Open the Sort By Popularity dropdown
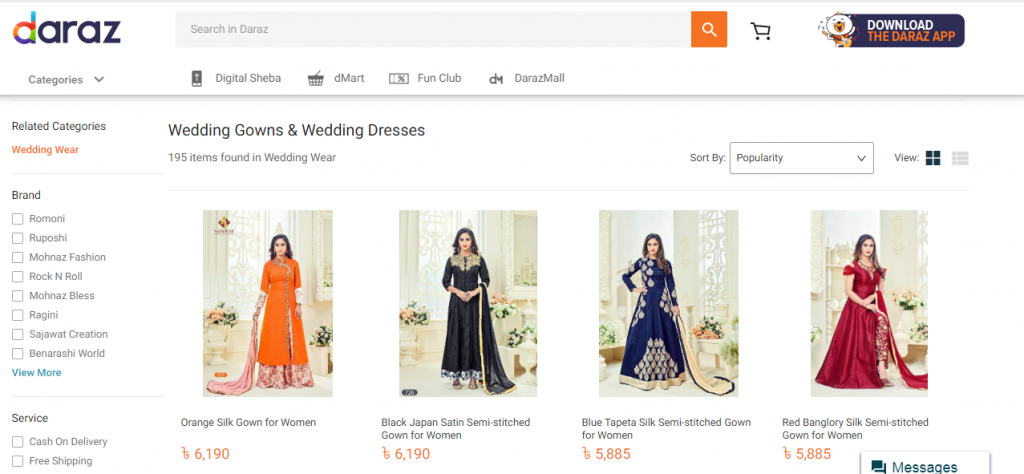This screenshot has height=474, width=1024. click(x=801, y=158)
